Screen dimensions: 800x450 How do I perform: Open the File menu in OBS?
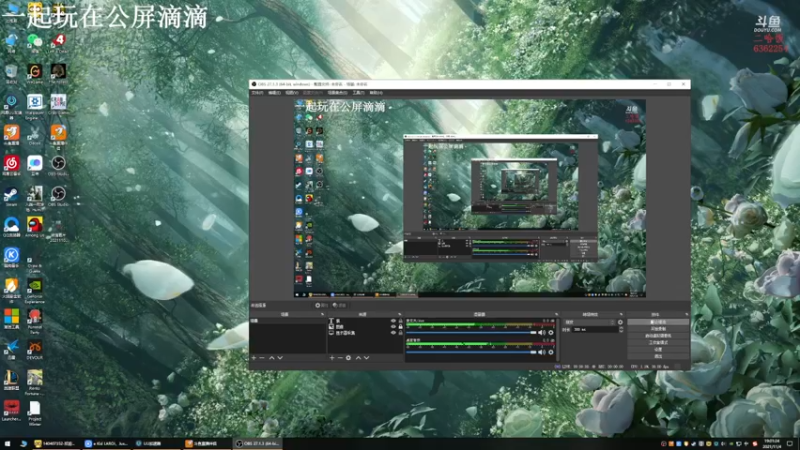click(258, 93)
